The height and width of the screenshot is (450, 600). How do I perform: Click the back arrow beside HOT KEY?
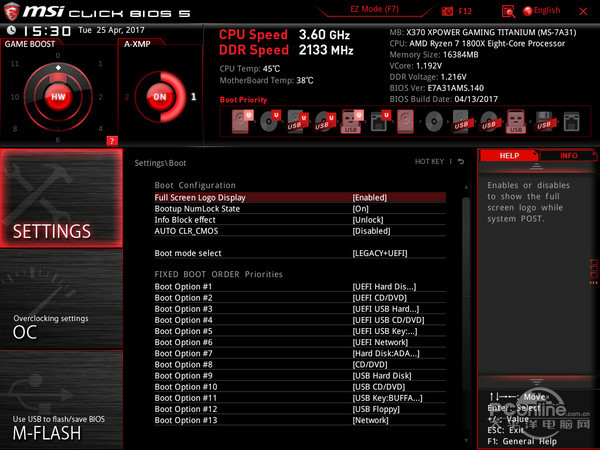pos(461,161)
